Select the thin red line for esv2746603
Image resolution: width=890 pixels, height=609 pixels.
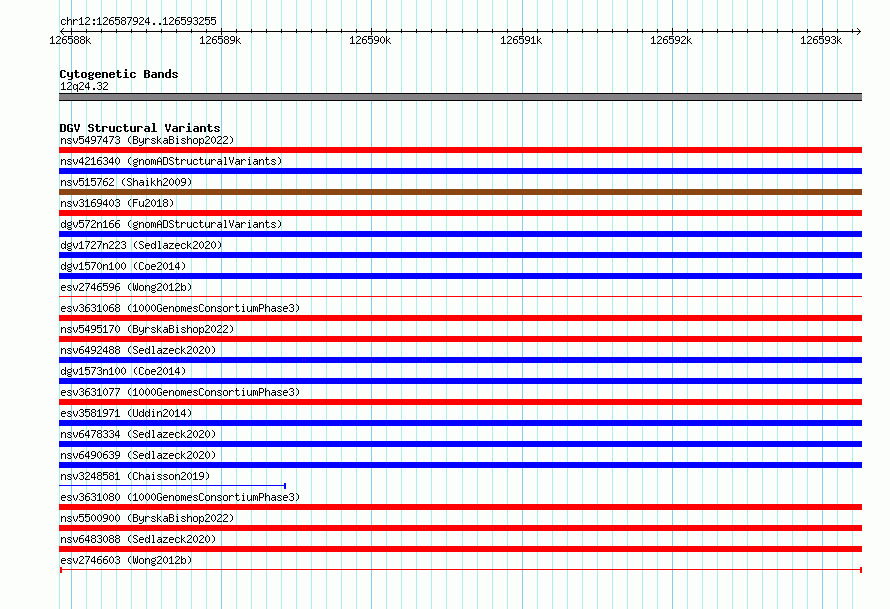click(460, 569)
